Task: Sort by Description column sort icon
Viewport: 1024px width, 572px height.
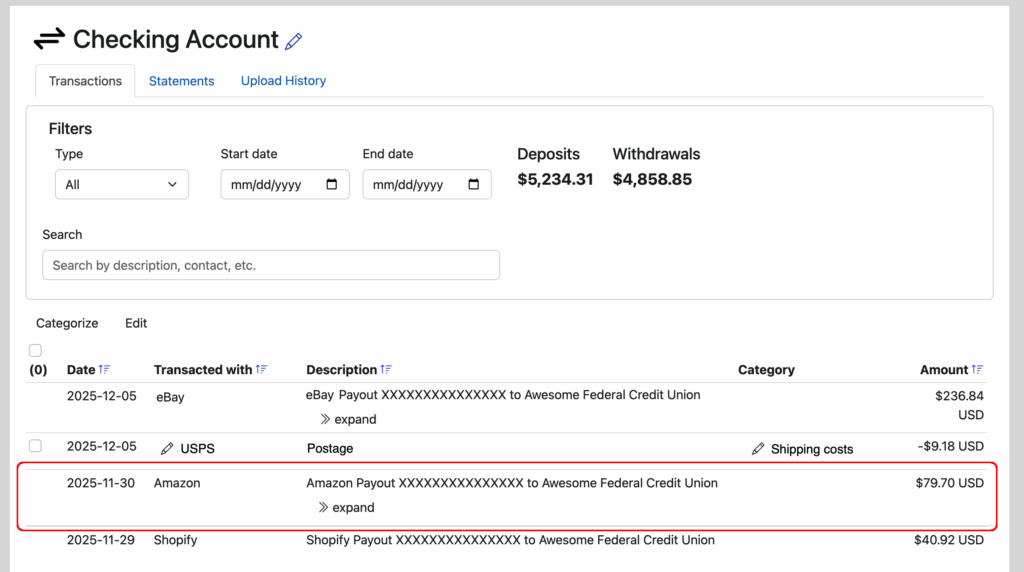Action: pyautogui.click(x=387, y=370)
